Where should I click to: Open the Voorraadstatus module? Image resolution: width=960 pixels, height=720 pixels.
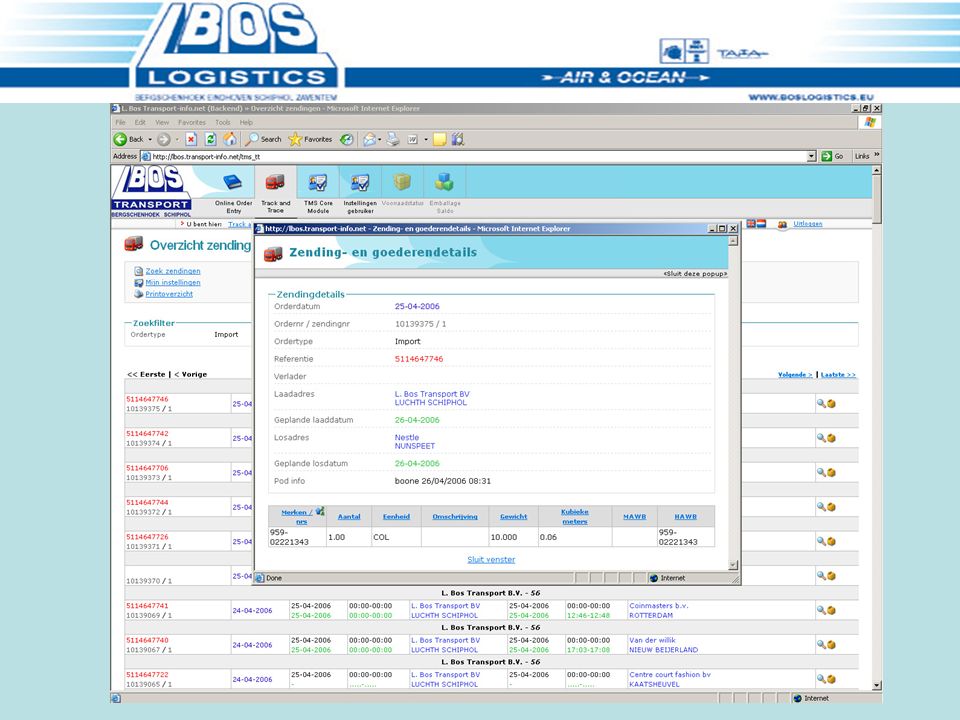[402, 189]
